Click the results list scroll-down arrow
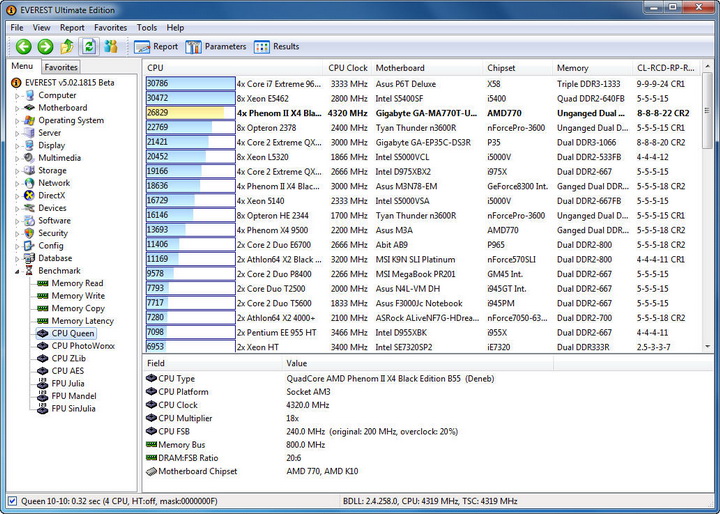Screen dimensions: 720x514 click(707, 347)
